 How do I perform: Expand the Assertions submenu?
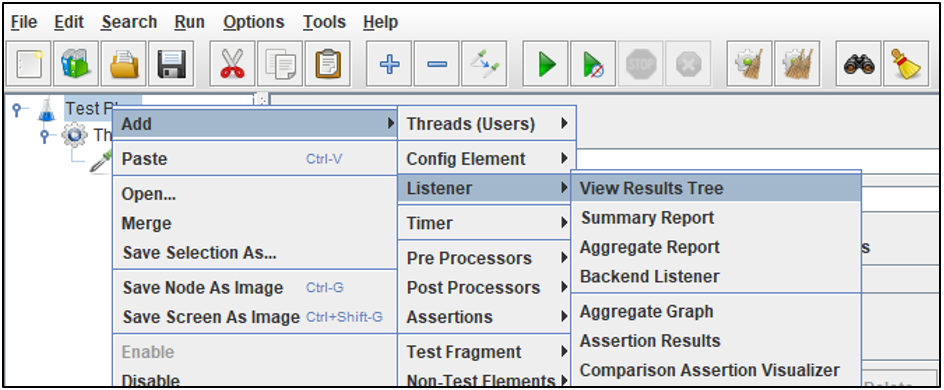pyautogui.click(x=485, y=317)
